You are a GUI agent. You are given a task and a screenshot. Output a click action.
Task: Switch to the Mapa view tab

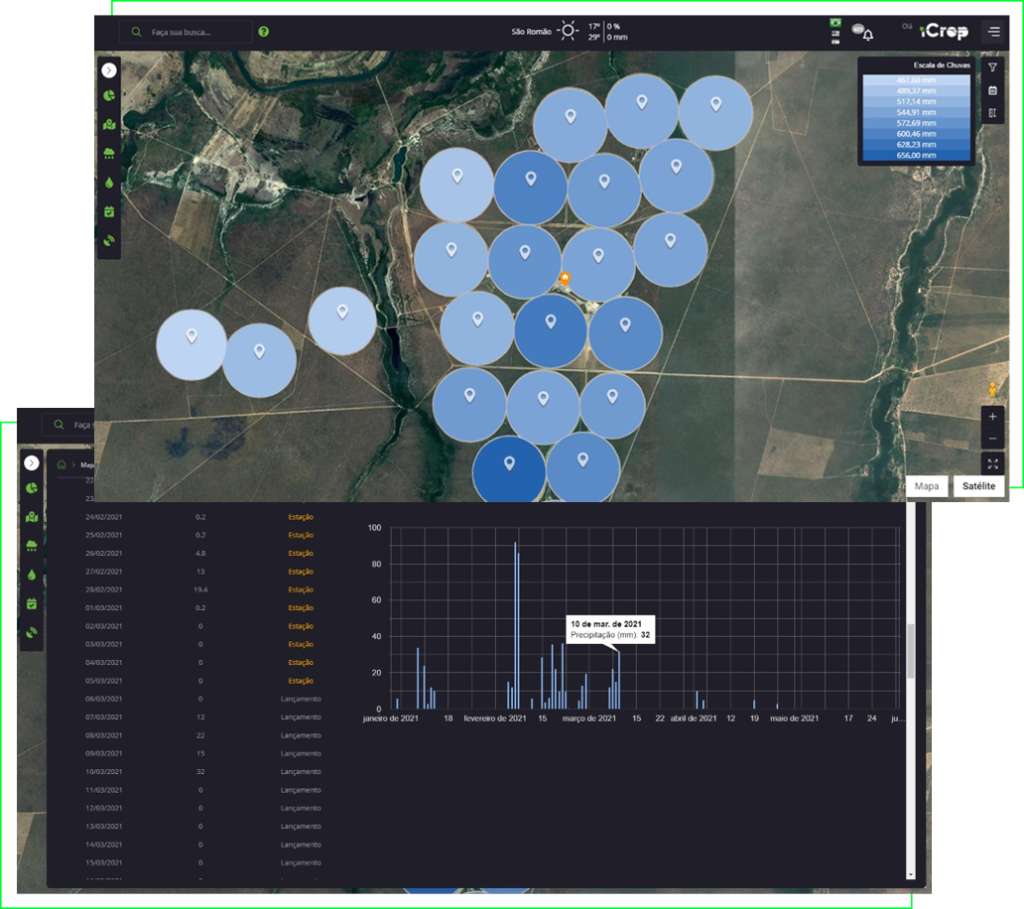(x=926, y=486)
